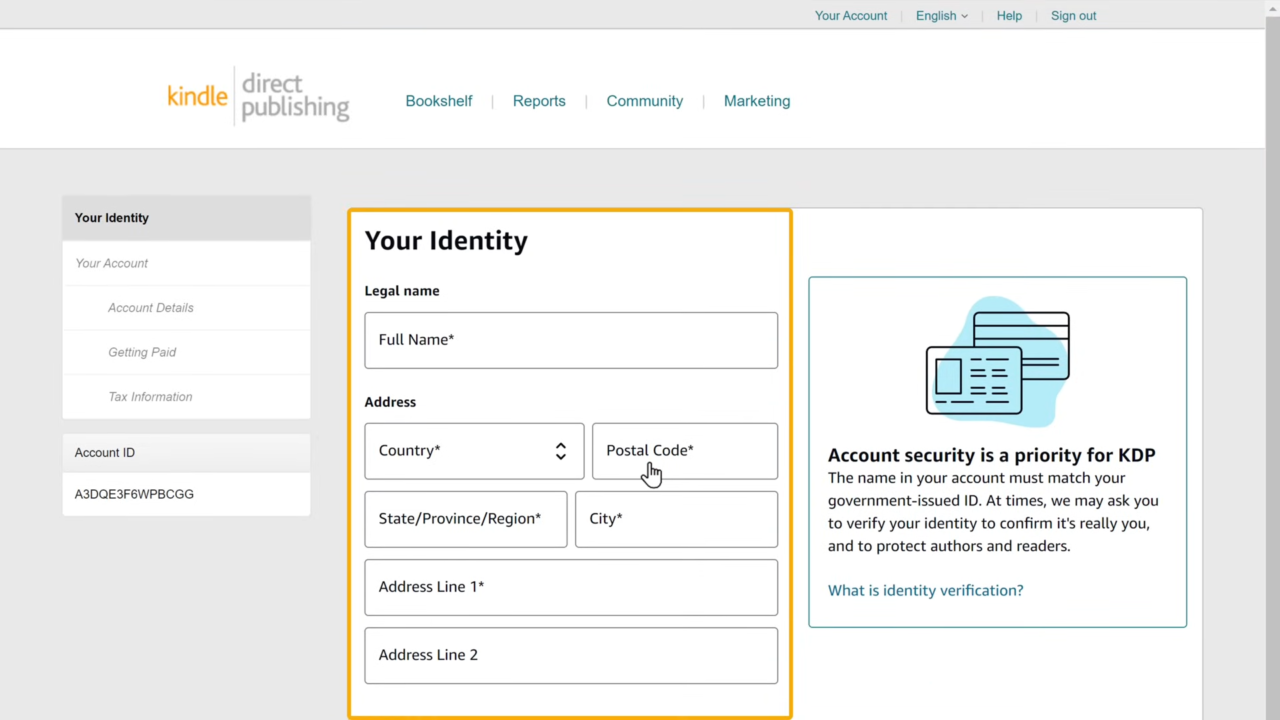
Task: Click the Full Name input field
Action: tap(571, 340)
